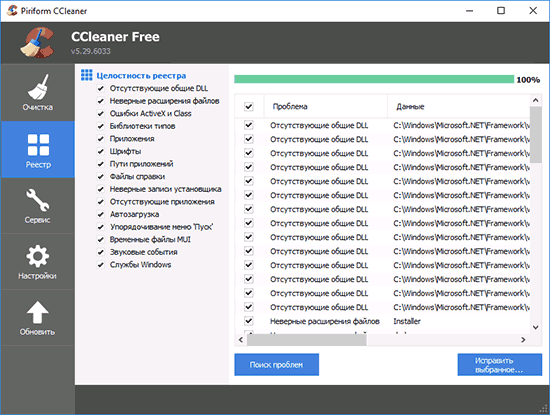Select the Реестр registry section
Screen dimensions: 550x415
[x=38, y=149]
